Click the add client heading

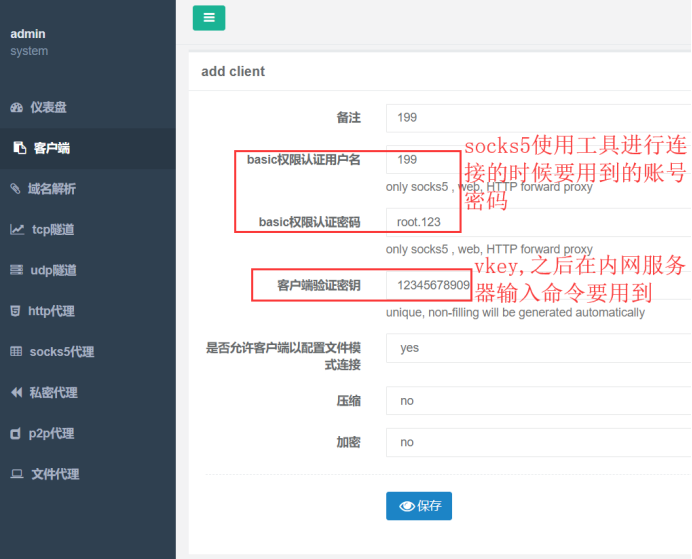233,71
